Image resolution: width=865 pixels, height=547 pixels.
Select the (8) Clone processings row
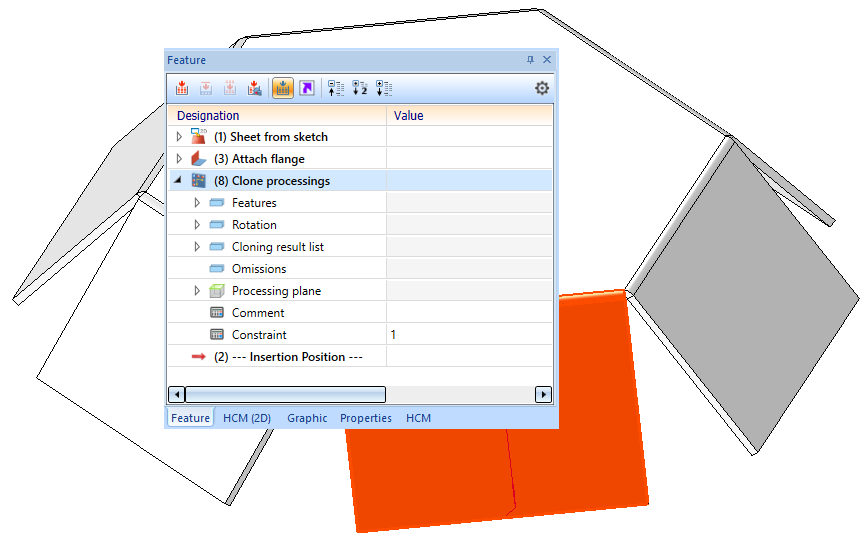(x=360, y=180)
